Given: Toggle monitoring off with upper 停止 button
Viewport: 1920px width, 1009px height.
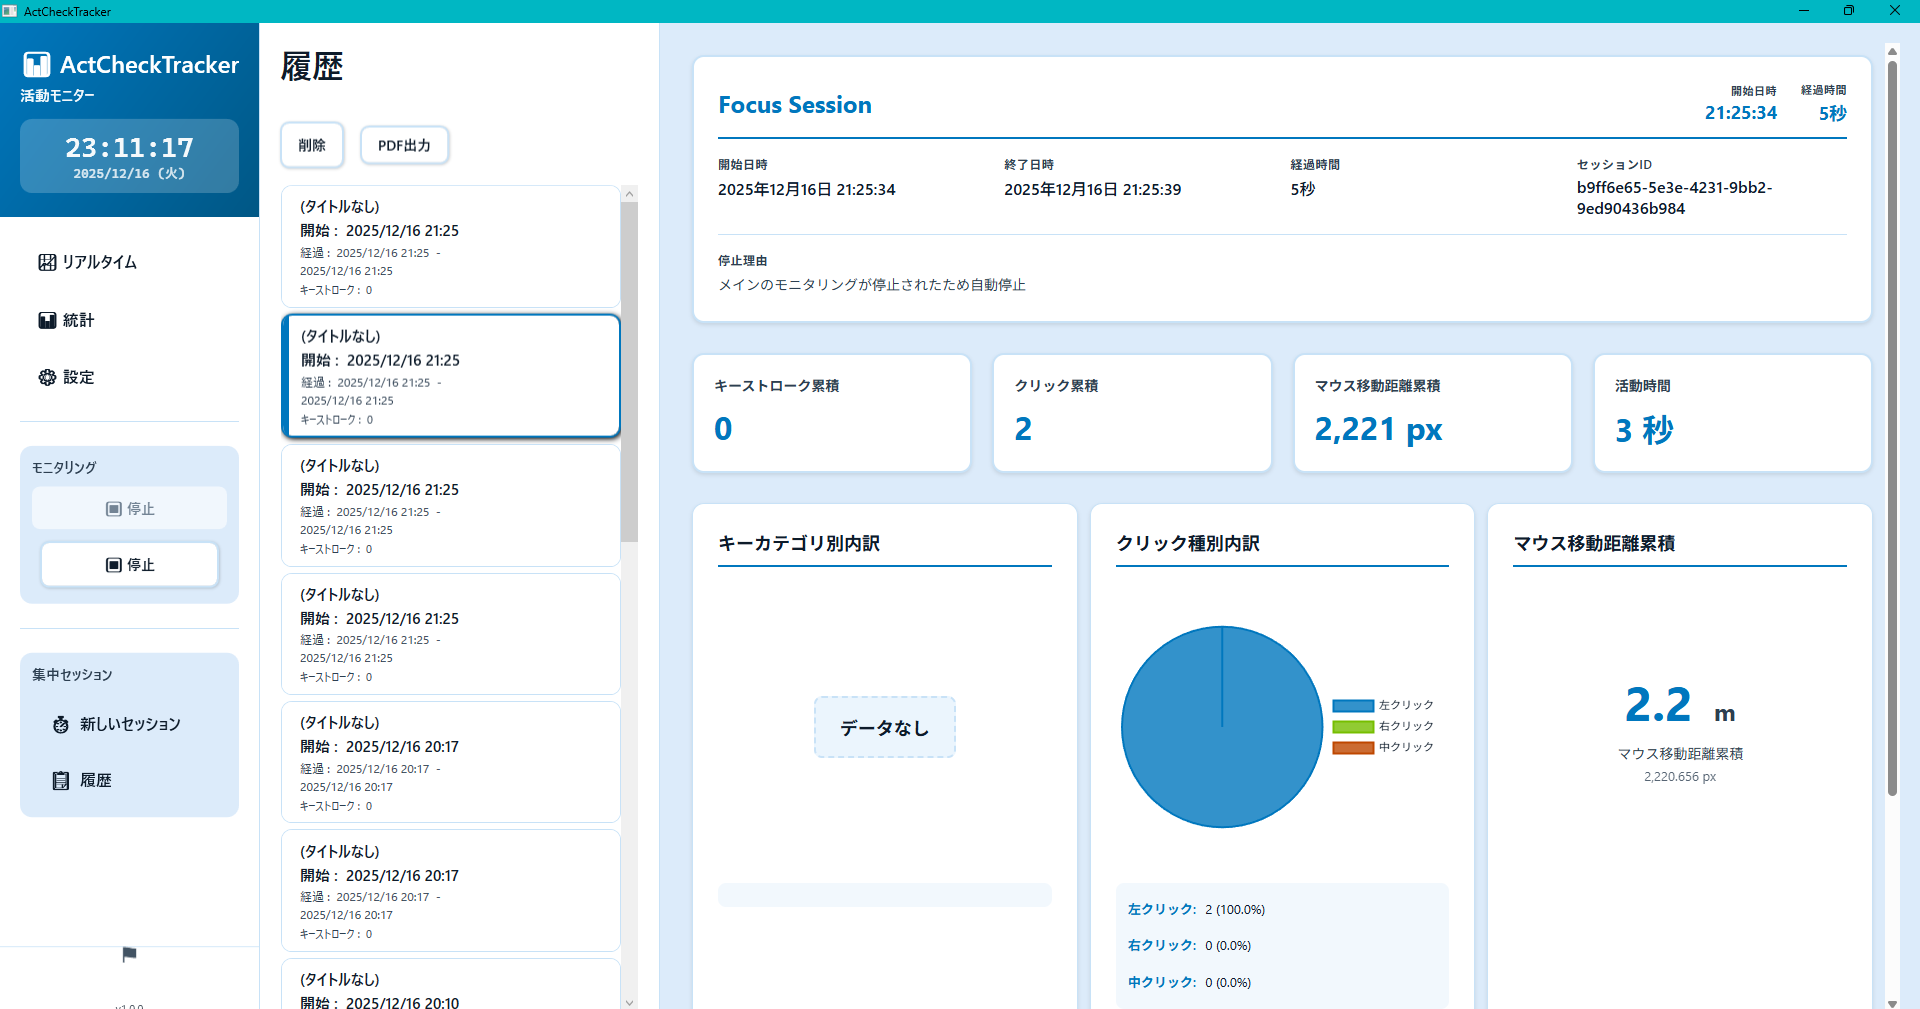Looking at the screenshot, I should (129, 508).
